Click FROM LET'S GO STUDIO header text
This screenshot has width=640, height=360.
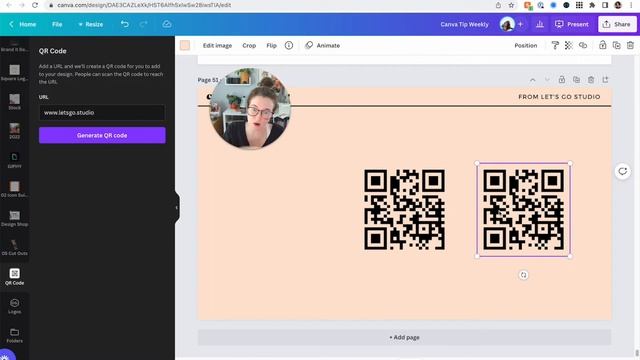click(x=559, y=97)
